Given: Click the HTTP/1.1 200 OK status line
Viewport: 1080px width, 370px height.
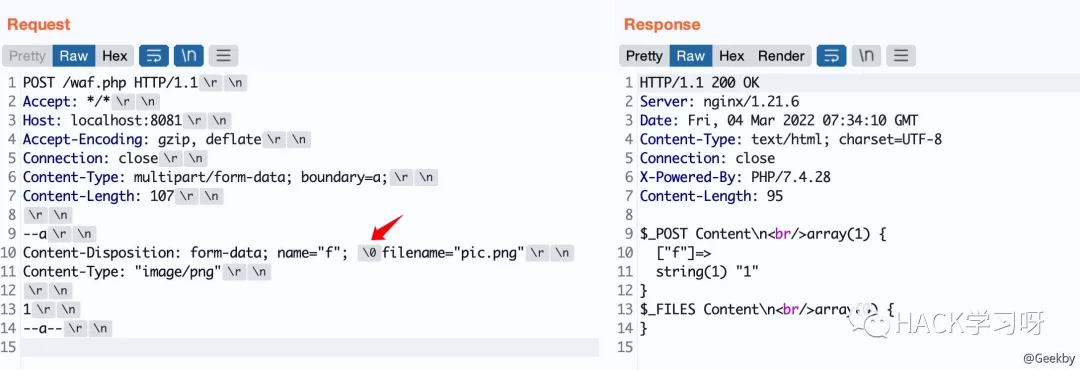Looking at the screenshot, I should click(x=700, y=83).
